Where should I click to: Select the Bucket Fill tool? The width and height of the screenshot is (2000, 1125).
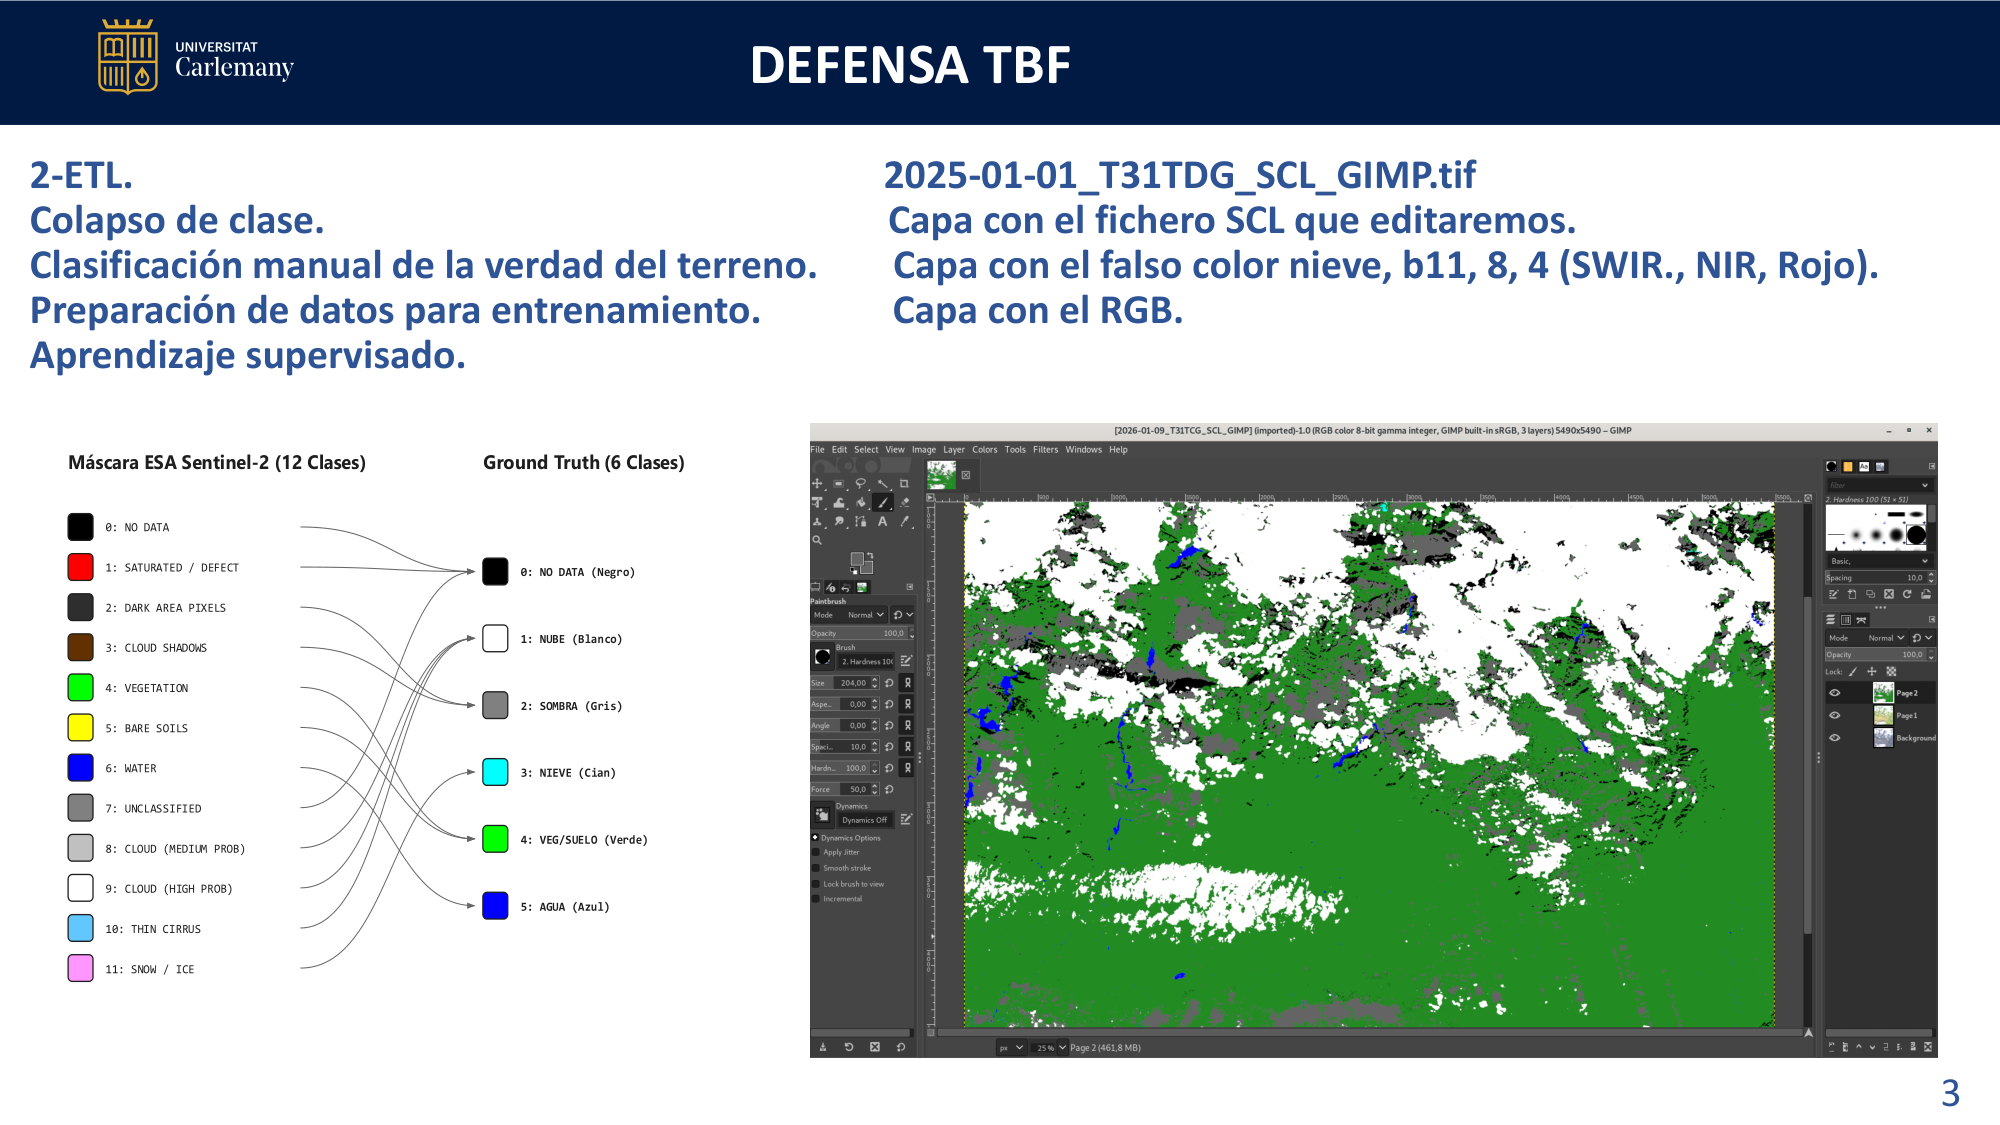[861, 502]
